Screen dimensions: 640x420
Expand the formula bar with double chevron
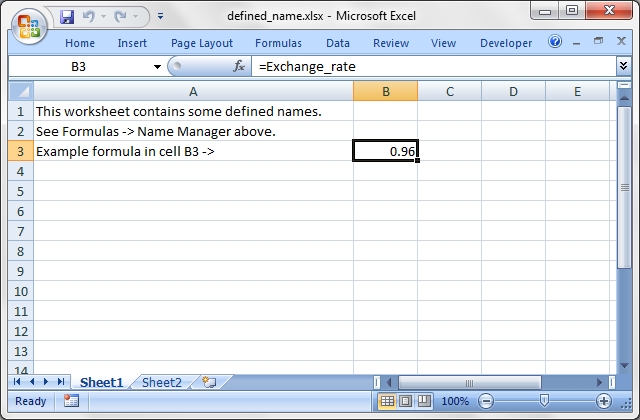point(623,66)
